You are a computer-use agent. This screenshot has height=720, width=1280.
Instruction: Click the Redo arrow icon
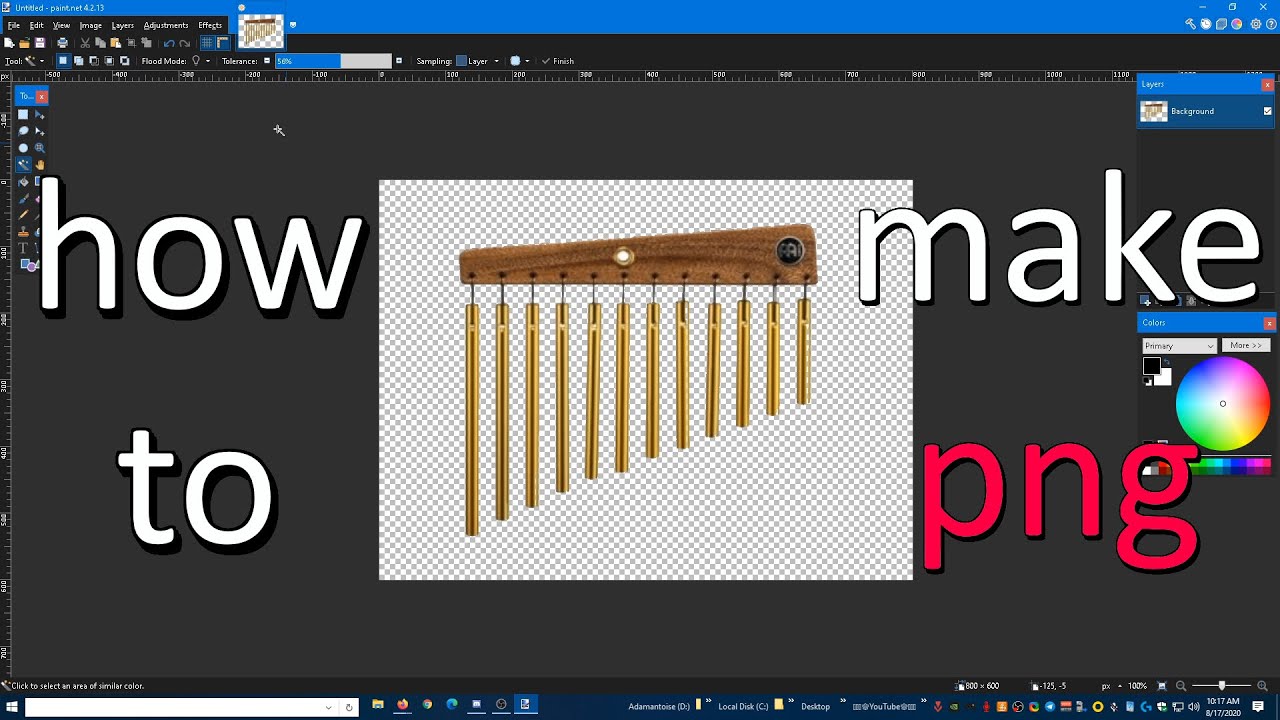point(184,43)
